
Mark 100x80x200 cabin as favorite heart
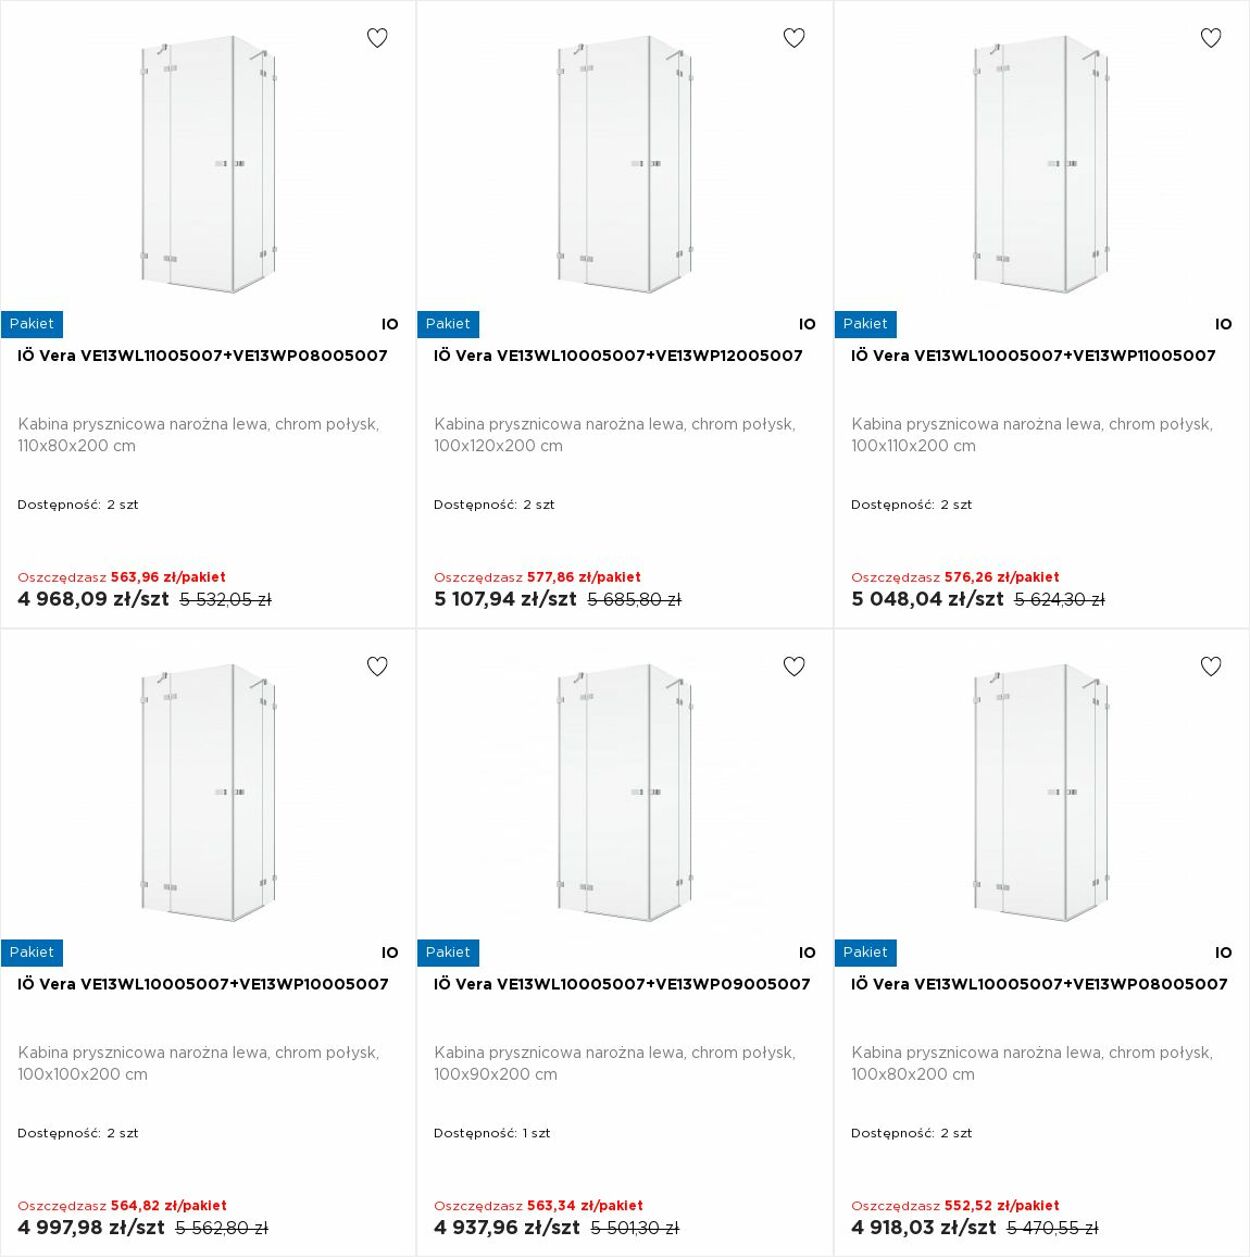tap(1211, 666)
